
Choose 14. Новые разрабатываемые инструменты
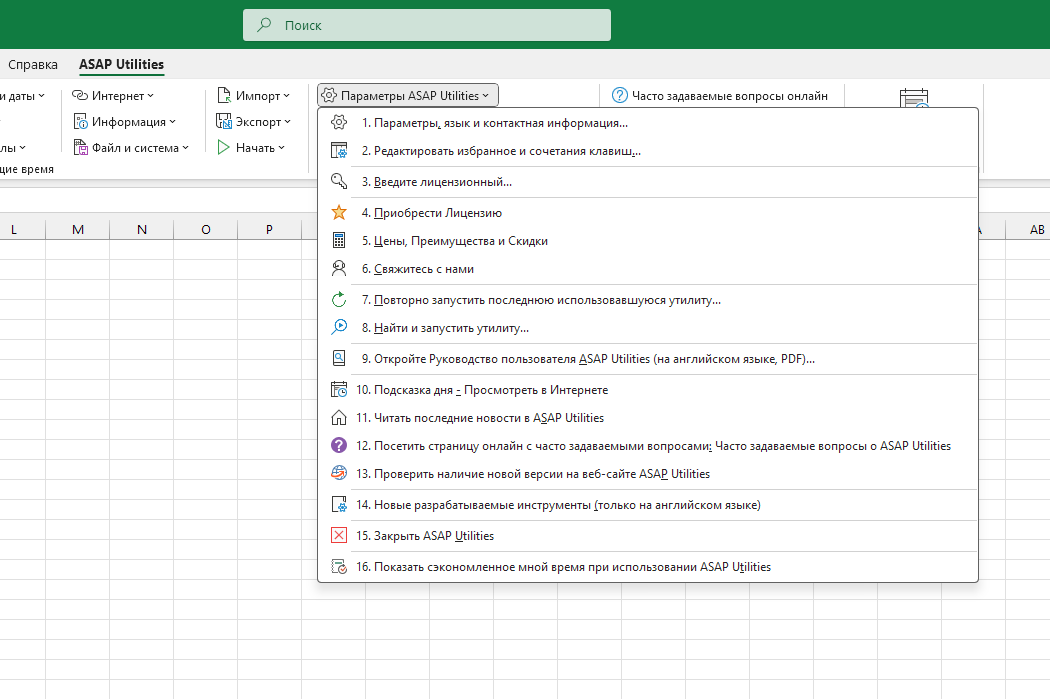[x=648, y=505]
